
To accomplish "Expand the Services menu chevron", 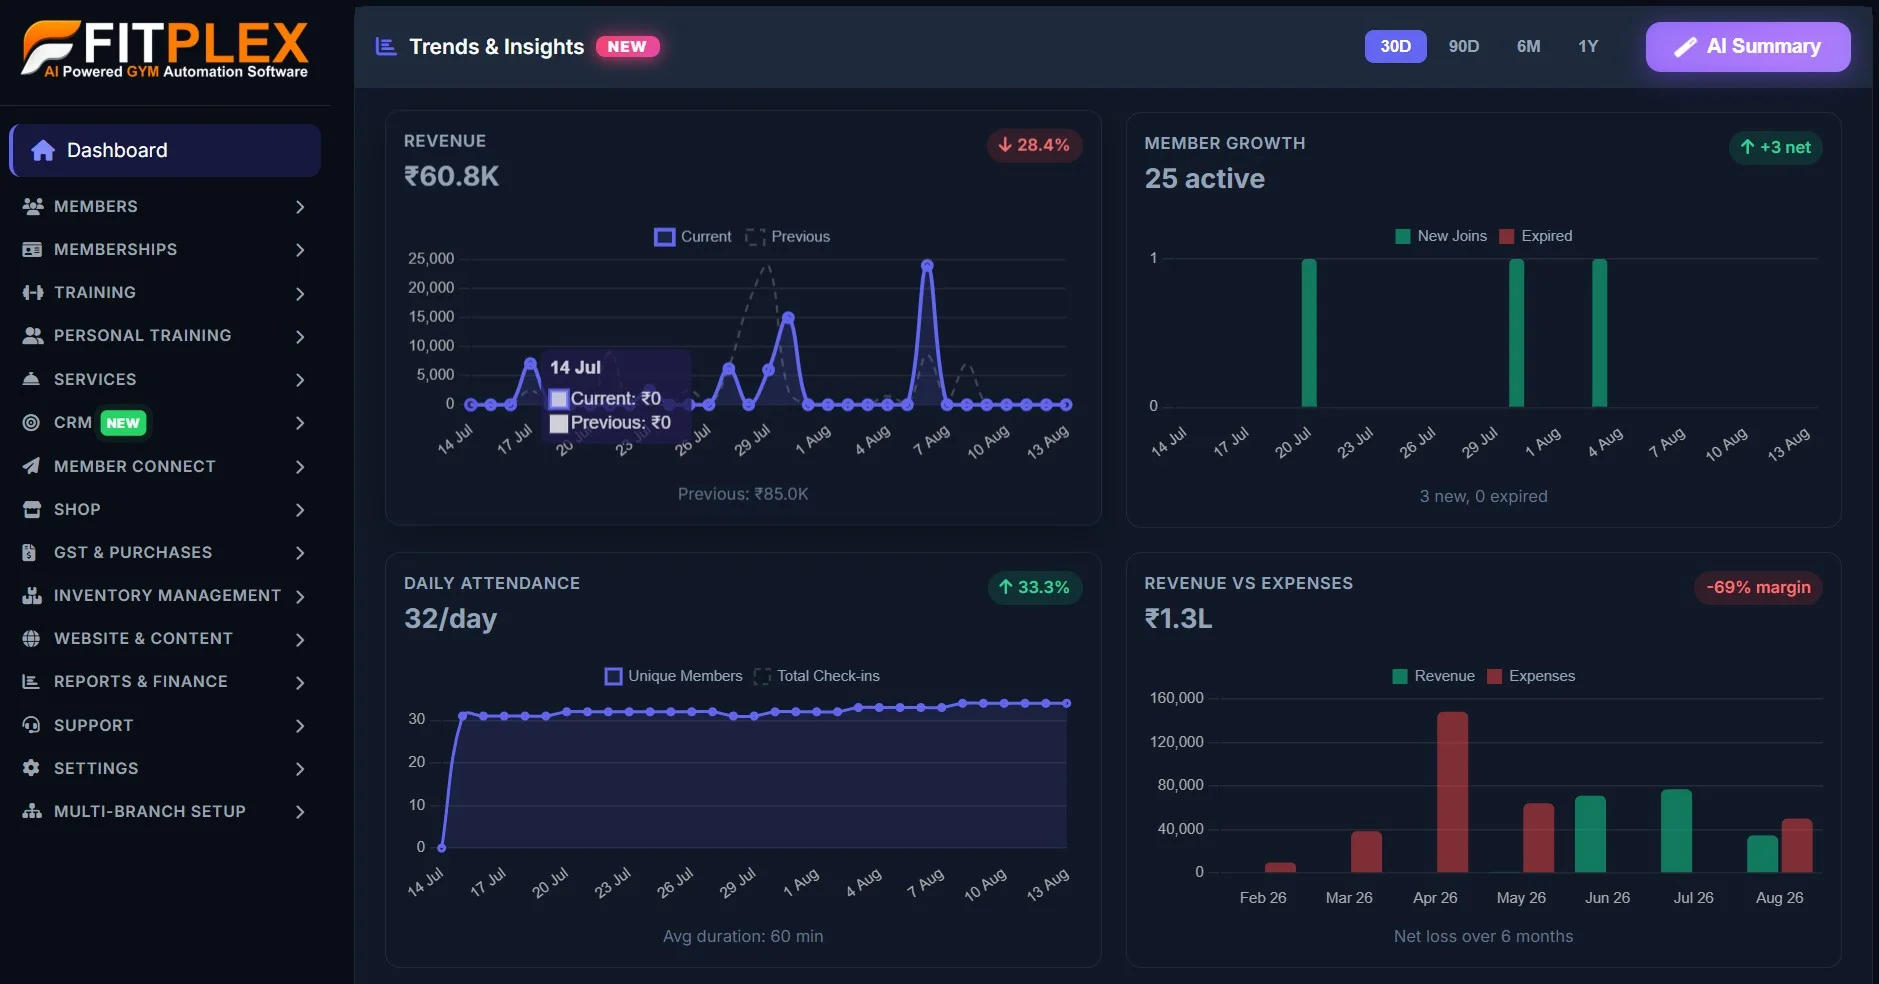I will 300,380.
